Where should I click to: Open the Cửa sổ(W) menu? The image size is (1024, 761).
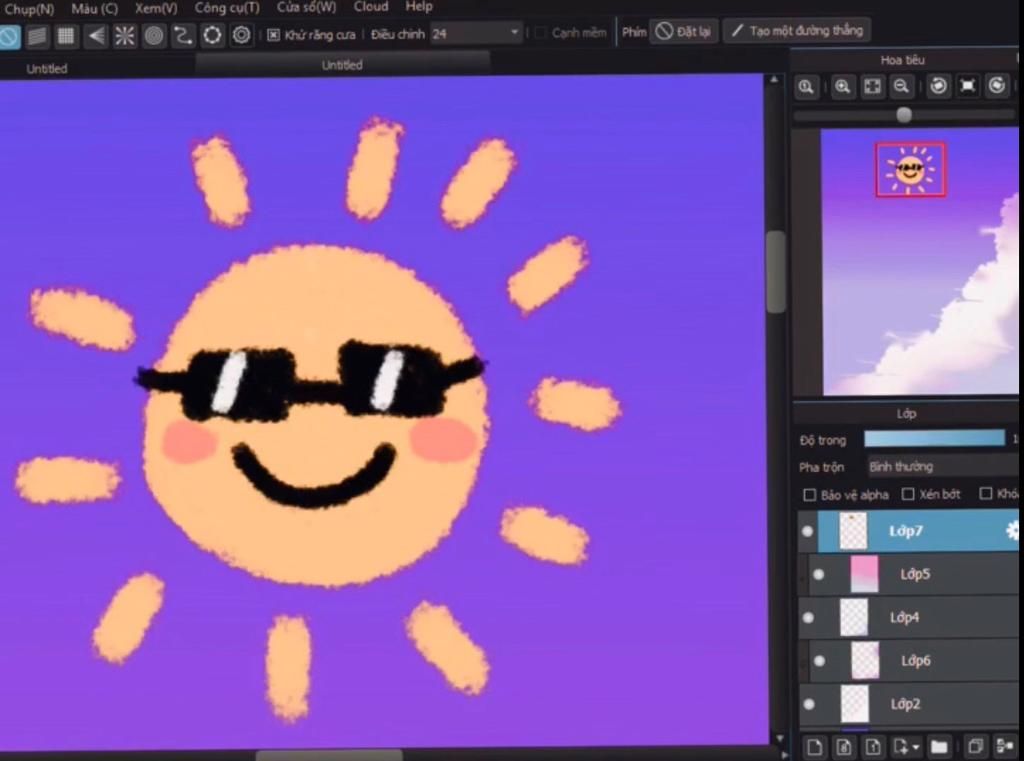(306, 7)
